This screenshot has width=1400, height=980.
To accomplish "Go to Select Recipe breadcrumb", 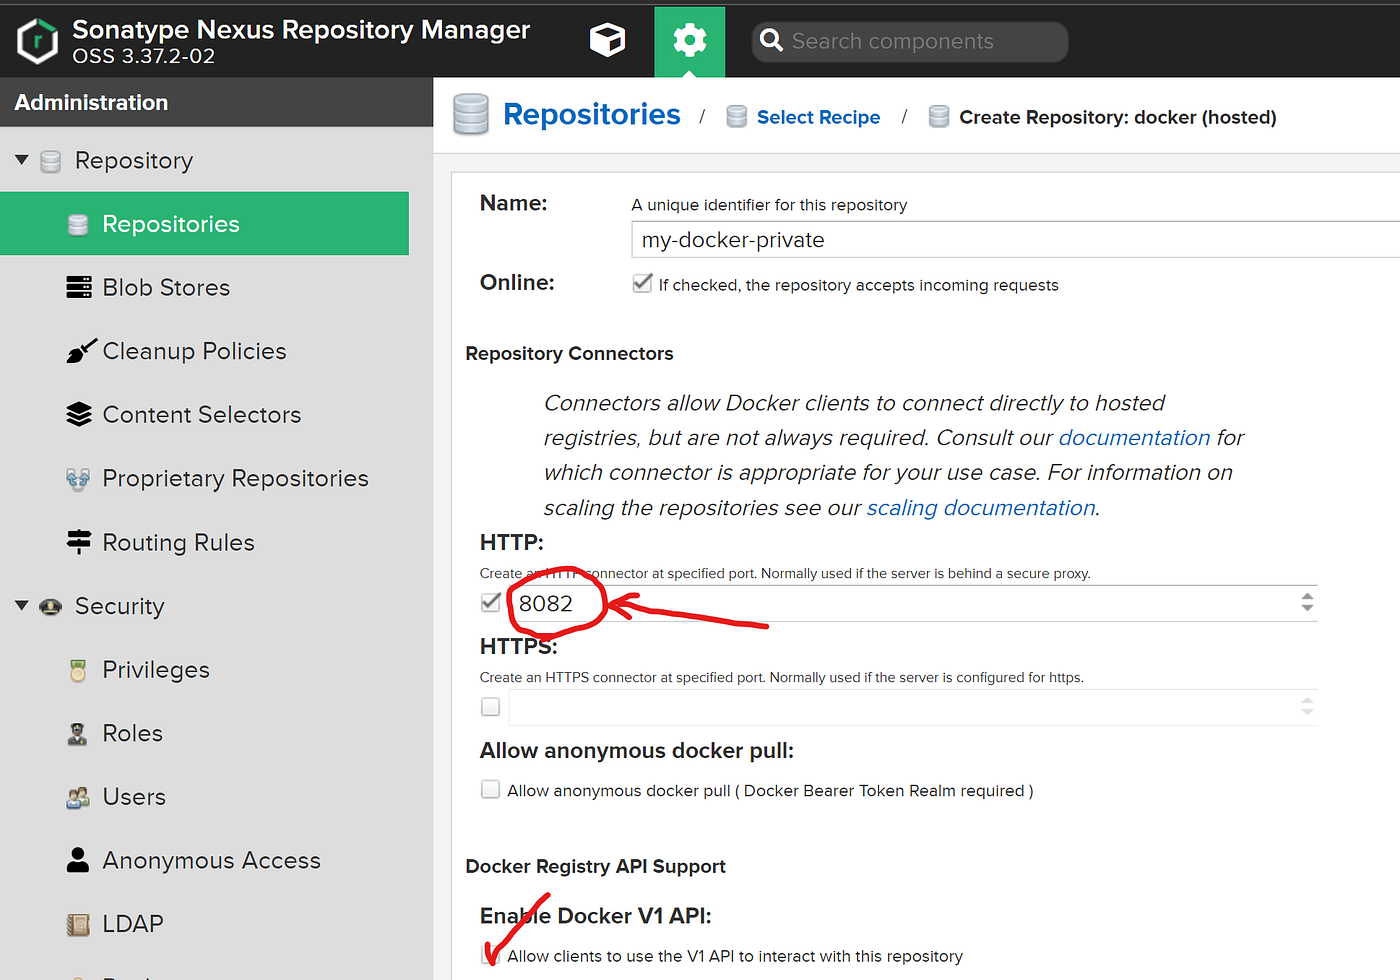I will [818, 117].
